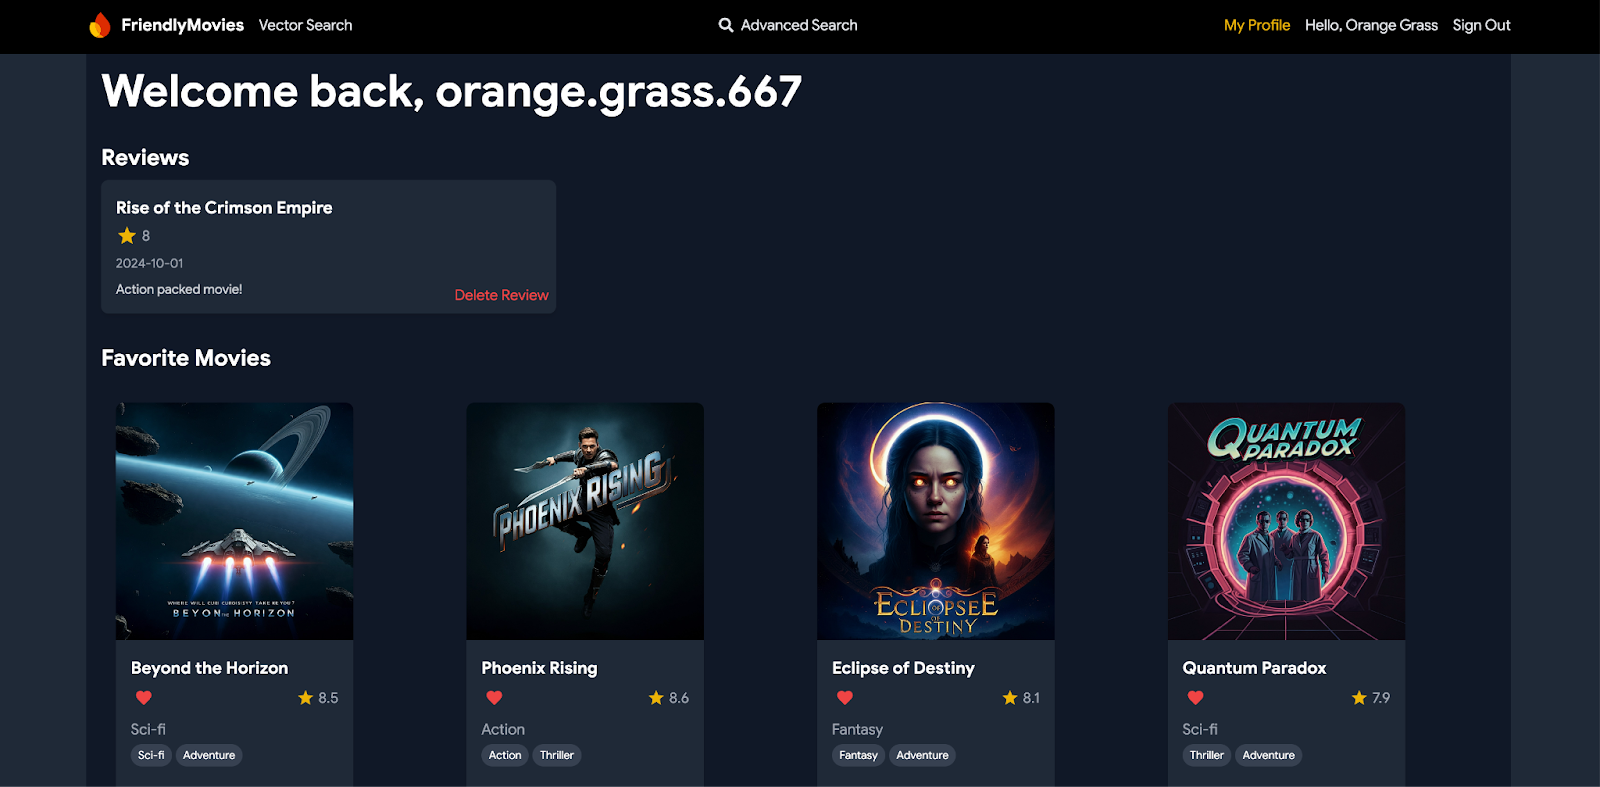Click the FriendlyMovies flame logo icon
The height and width of the screenshot is (787, 1600).
click(x=100, y=25)
